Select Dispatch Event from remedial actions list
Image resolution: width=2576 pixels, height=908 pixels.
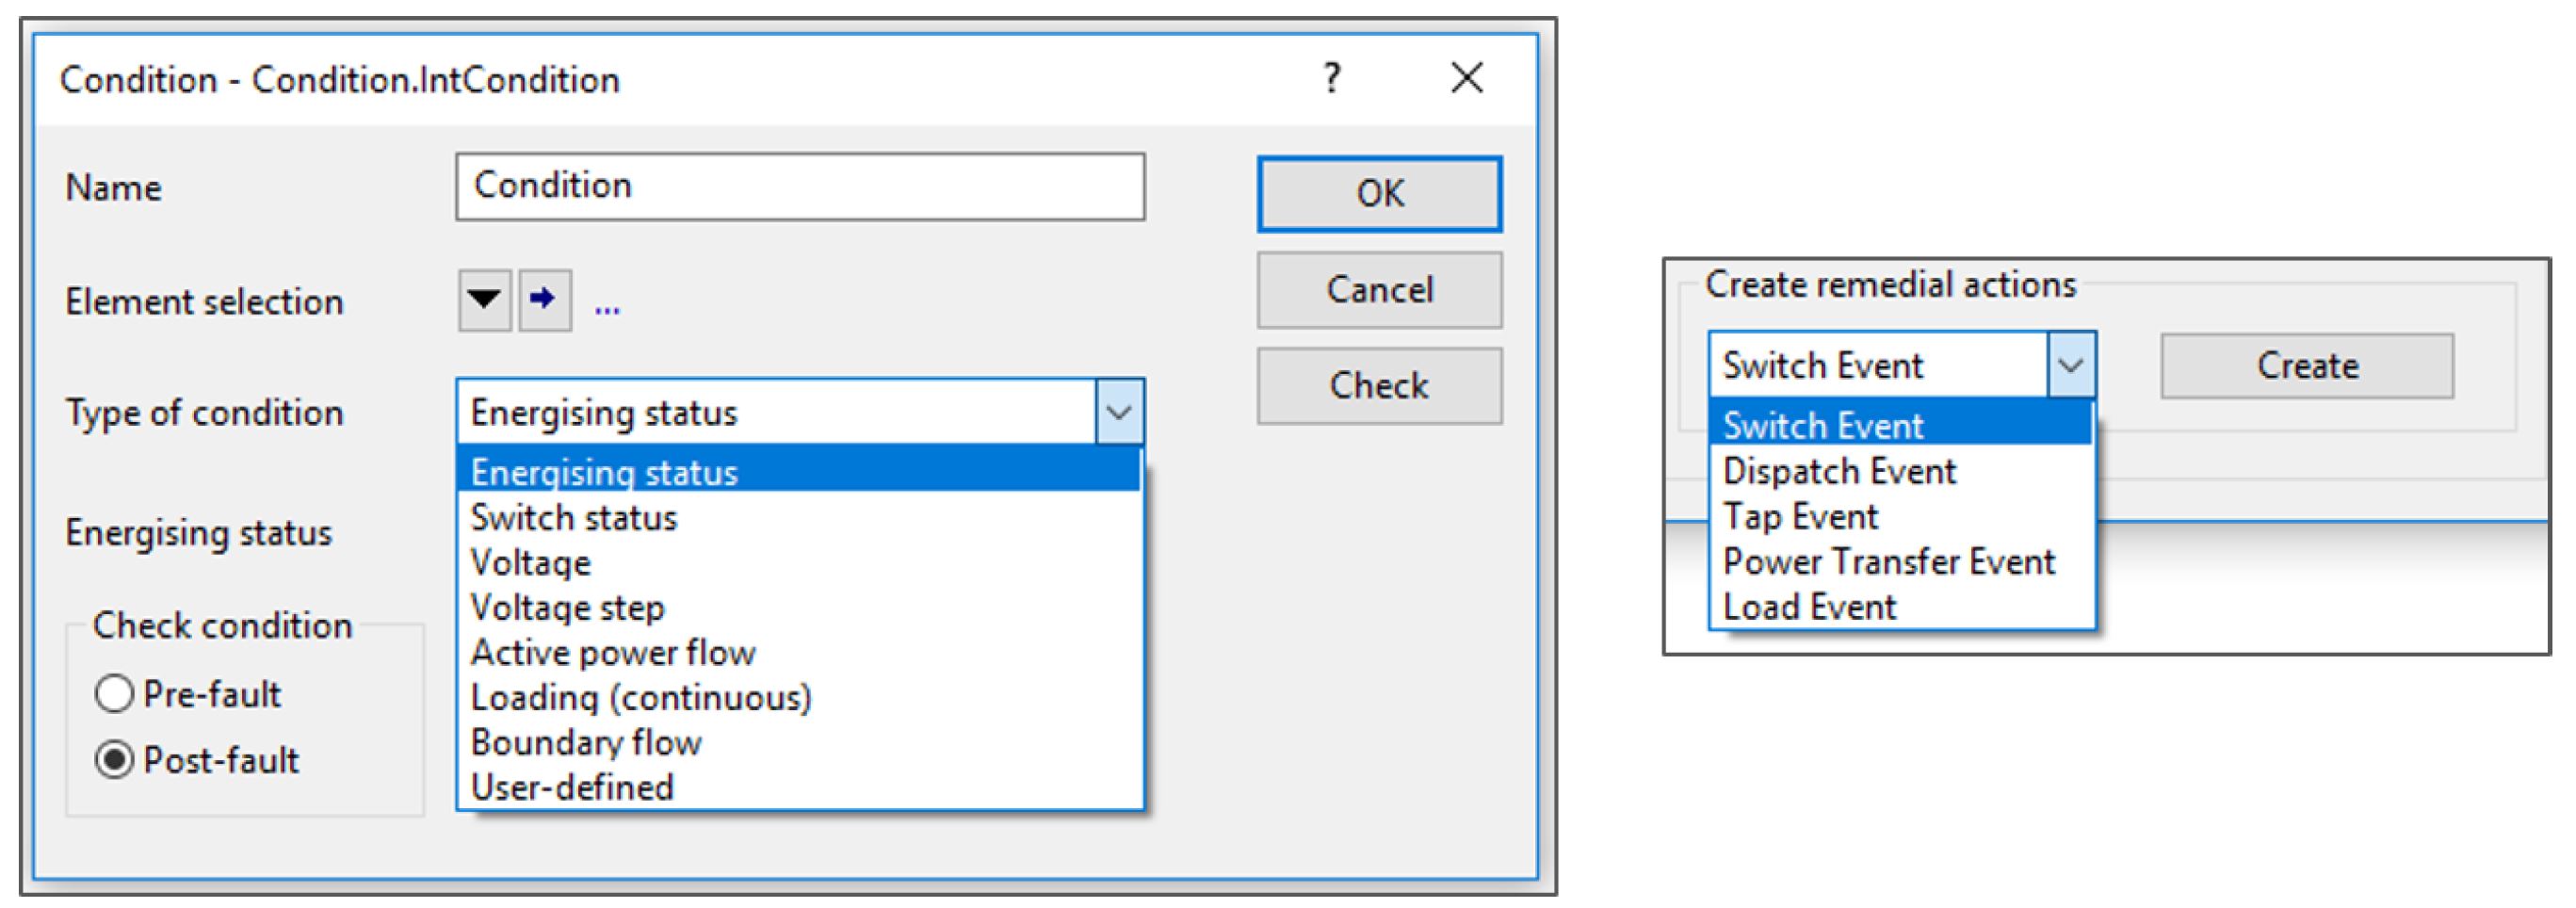coord(1839,471)
